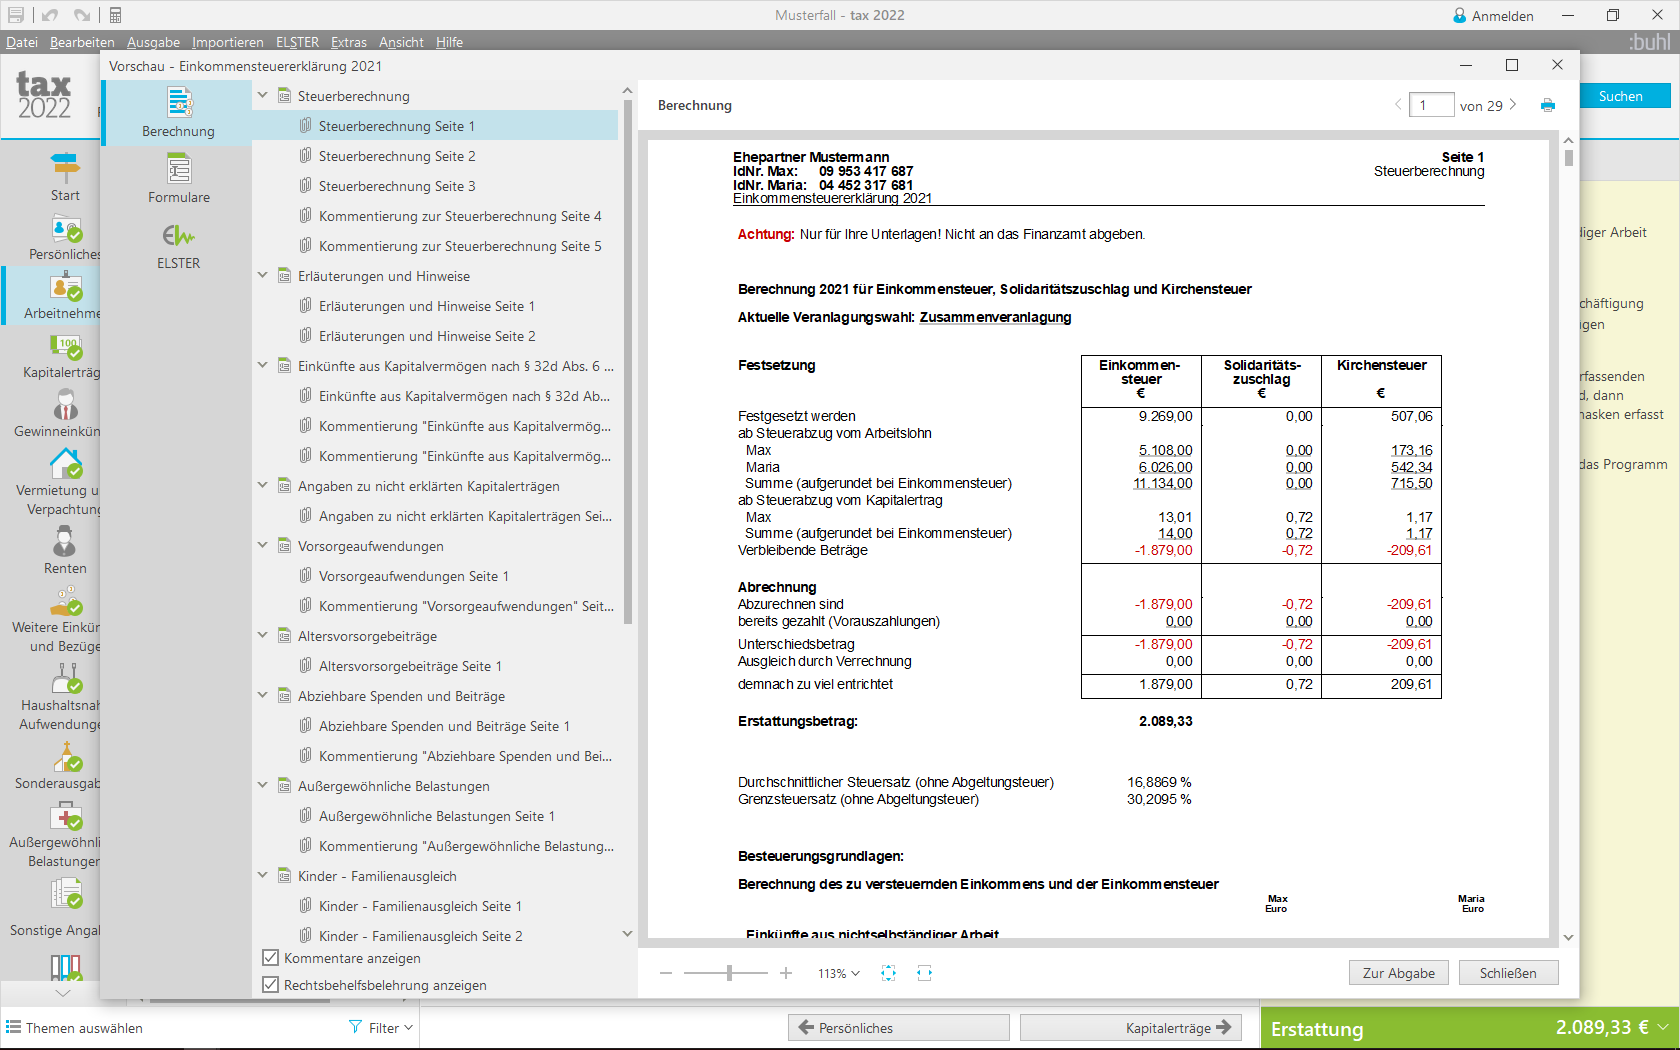This screenshot has width=1680, height=1050.
Task: Open the Gewinneinkünfte sidebar section
Action: tap(58, 412)
